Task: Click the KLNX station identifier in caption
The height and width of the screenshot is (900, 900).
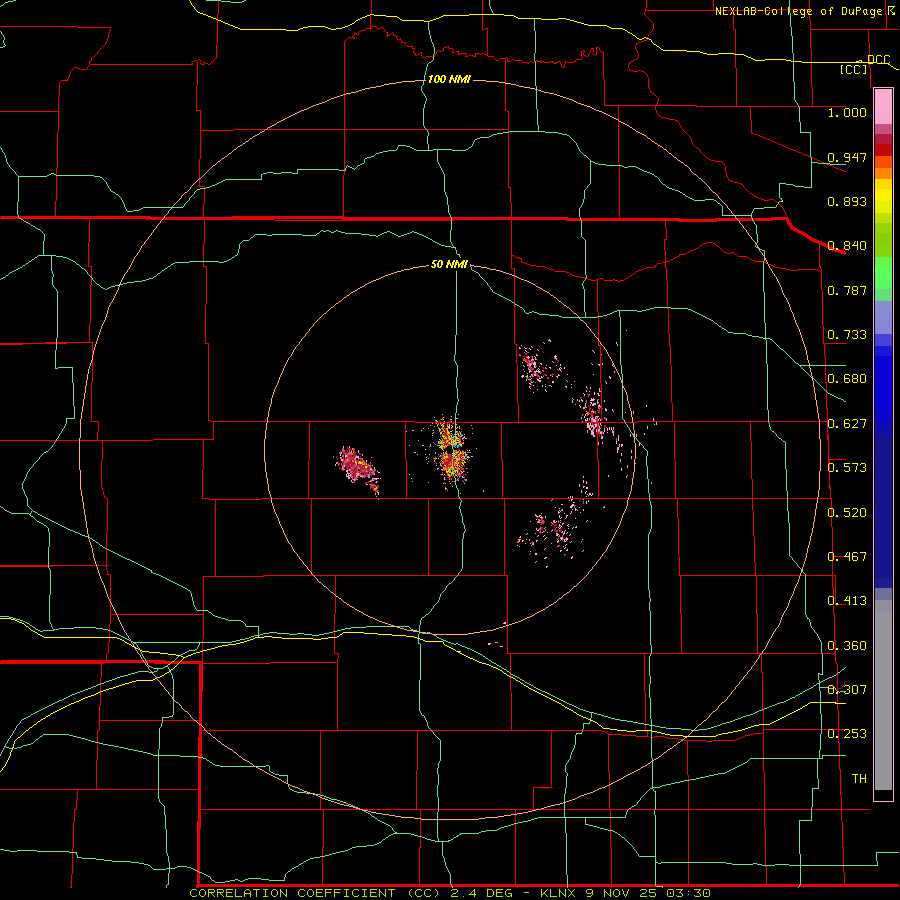Action: pyautogui.click(x=557, y=893)
